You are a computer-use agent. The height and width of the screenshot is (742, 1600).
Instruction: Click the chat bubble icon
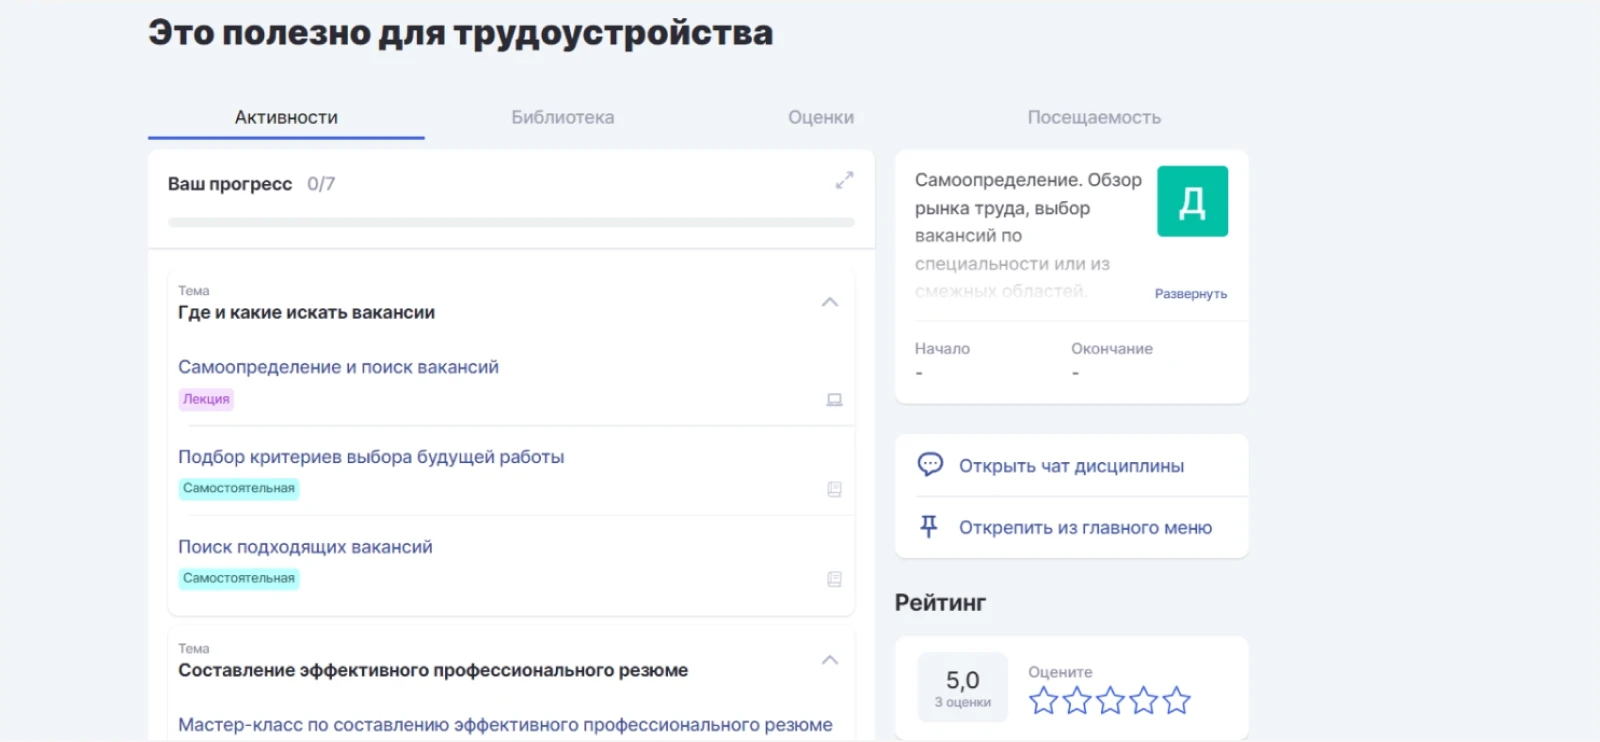tap(930, 465)
